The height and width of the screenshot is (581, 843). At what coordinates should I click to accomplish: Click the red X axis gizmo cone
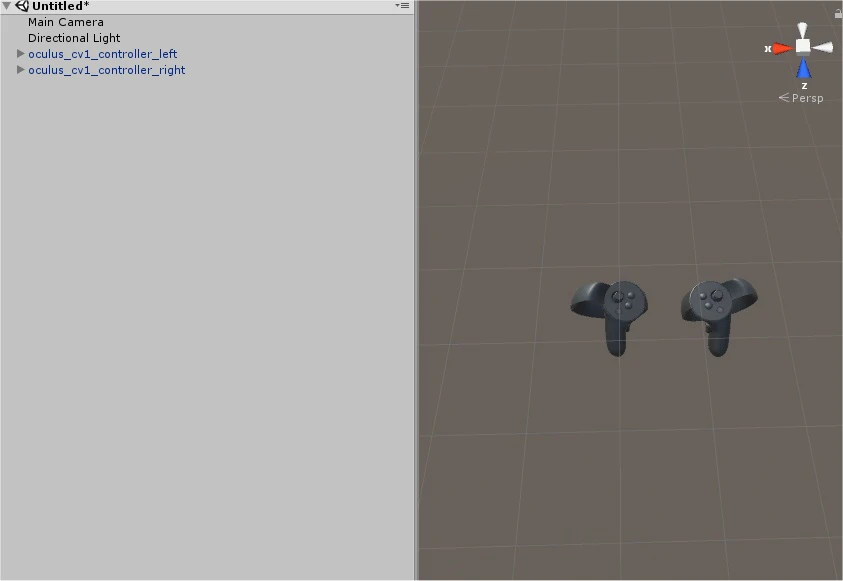click(x=783, y=48)
